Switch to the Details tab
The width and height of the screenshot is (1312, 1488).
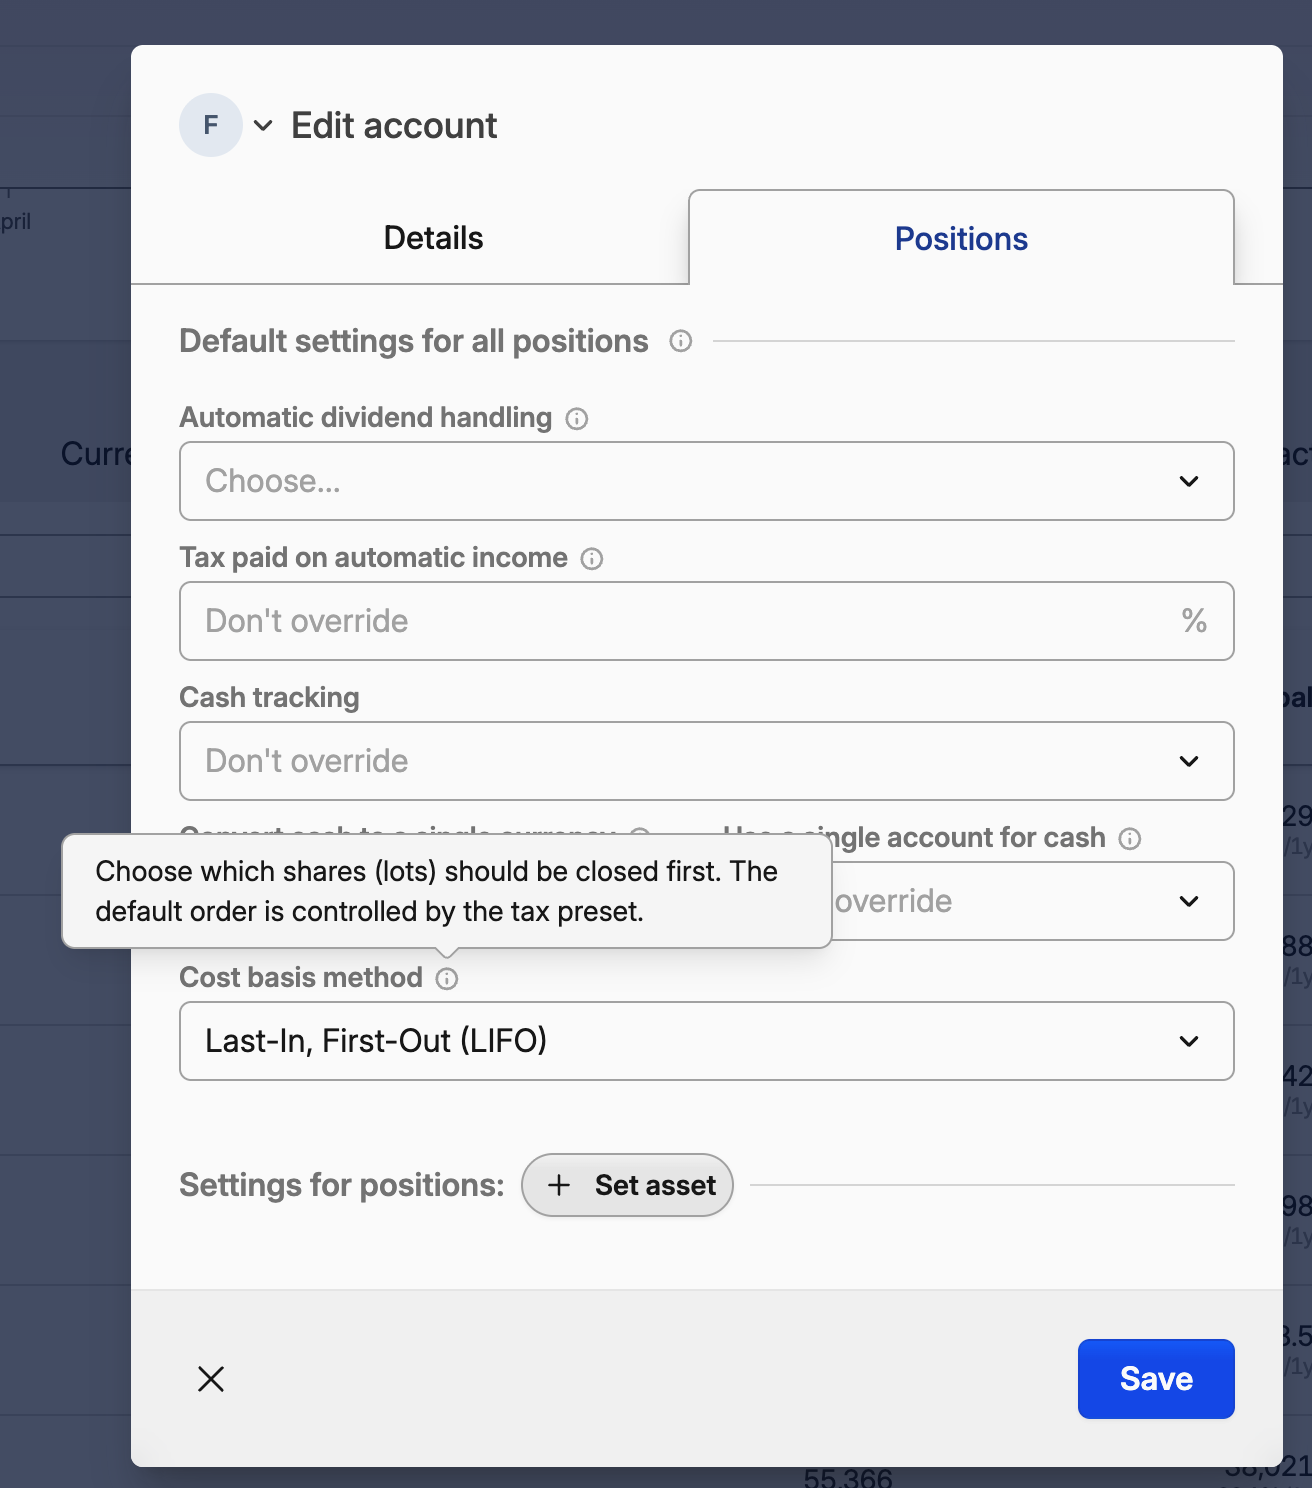tap(433, 238)
